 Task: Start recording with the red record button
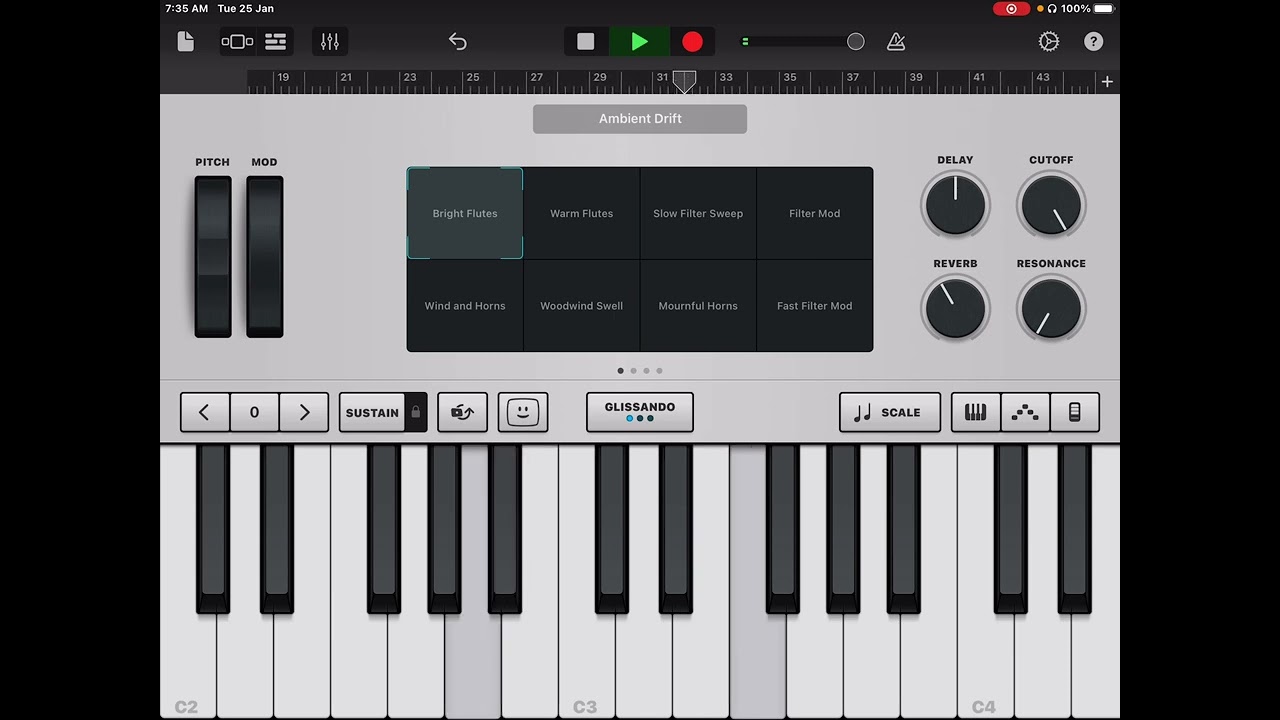692,41
